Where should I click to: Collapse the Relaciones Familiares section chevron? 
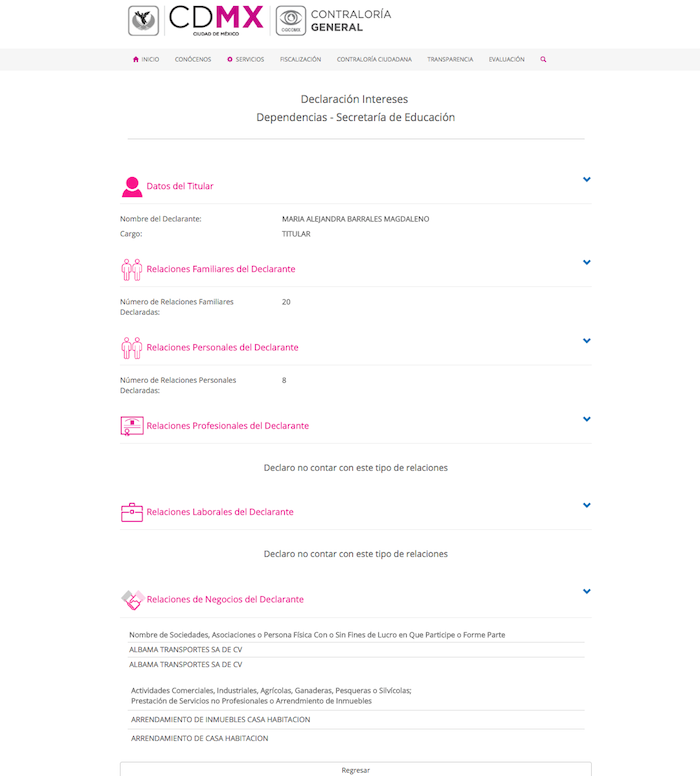pos(587,262)
